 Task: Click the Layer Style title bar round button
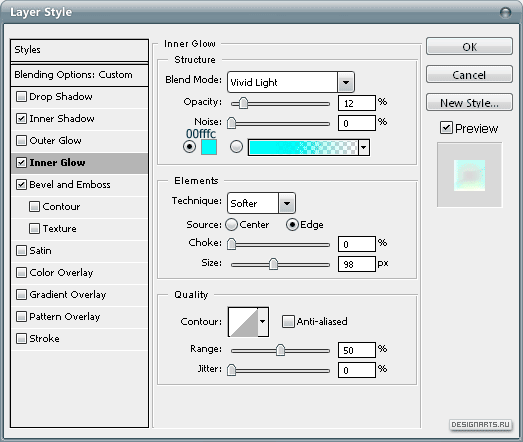click(506, 12)
